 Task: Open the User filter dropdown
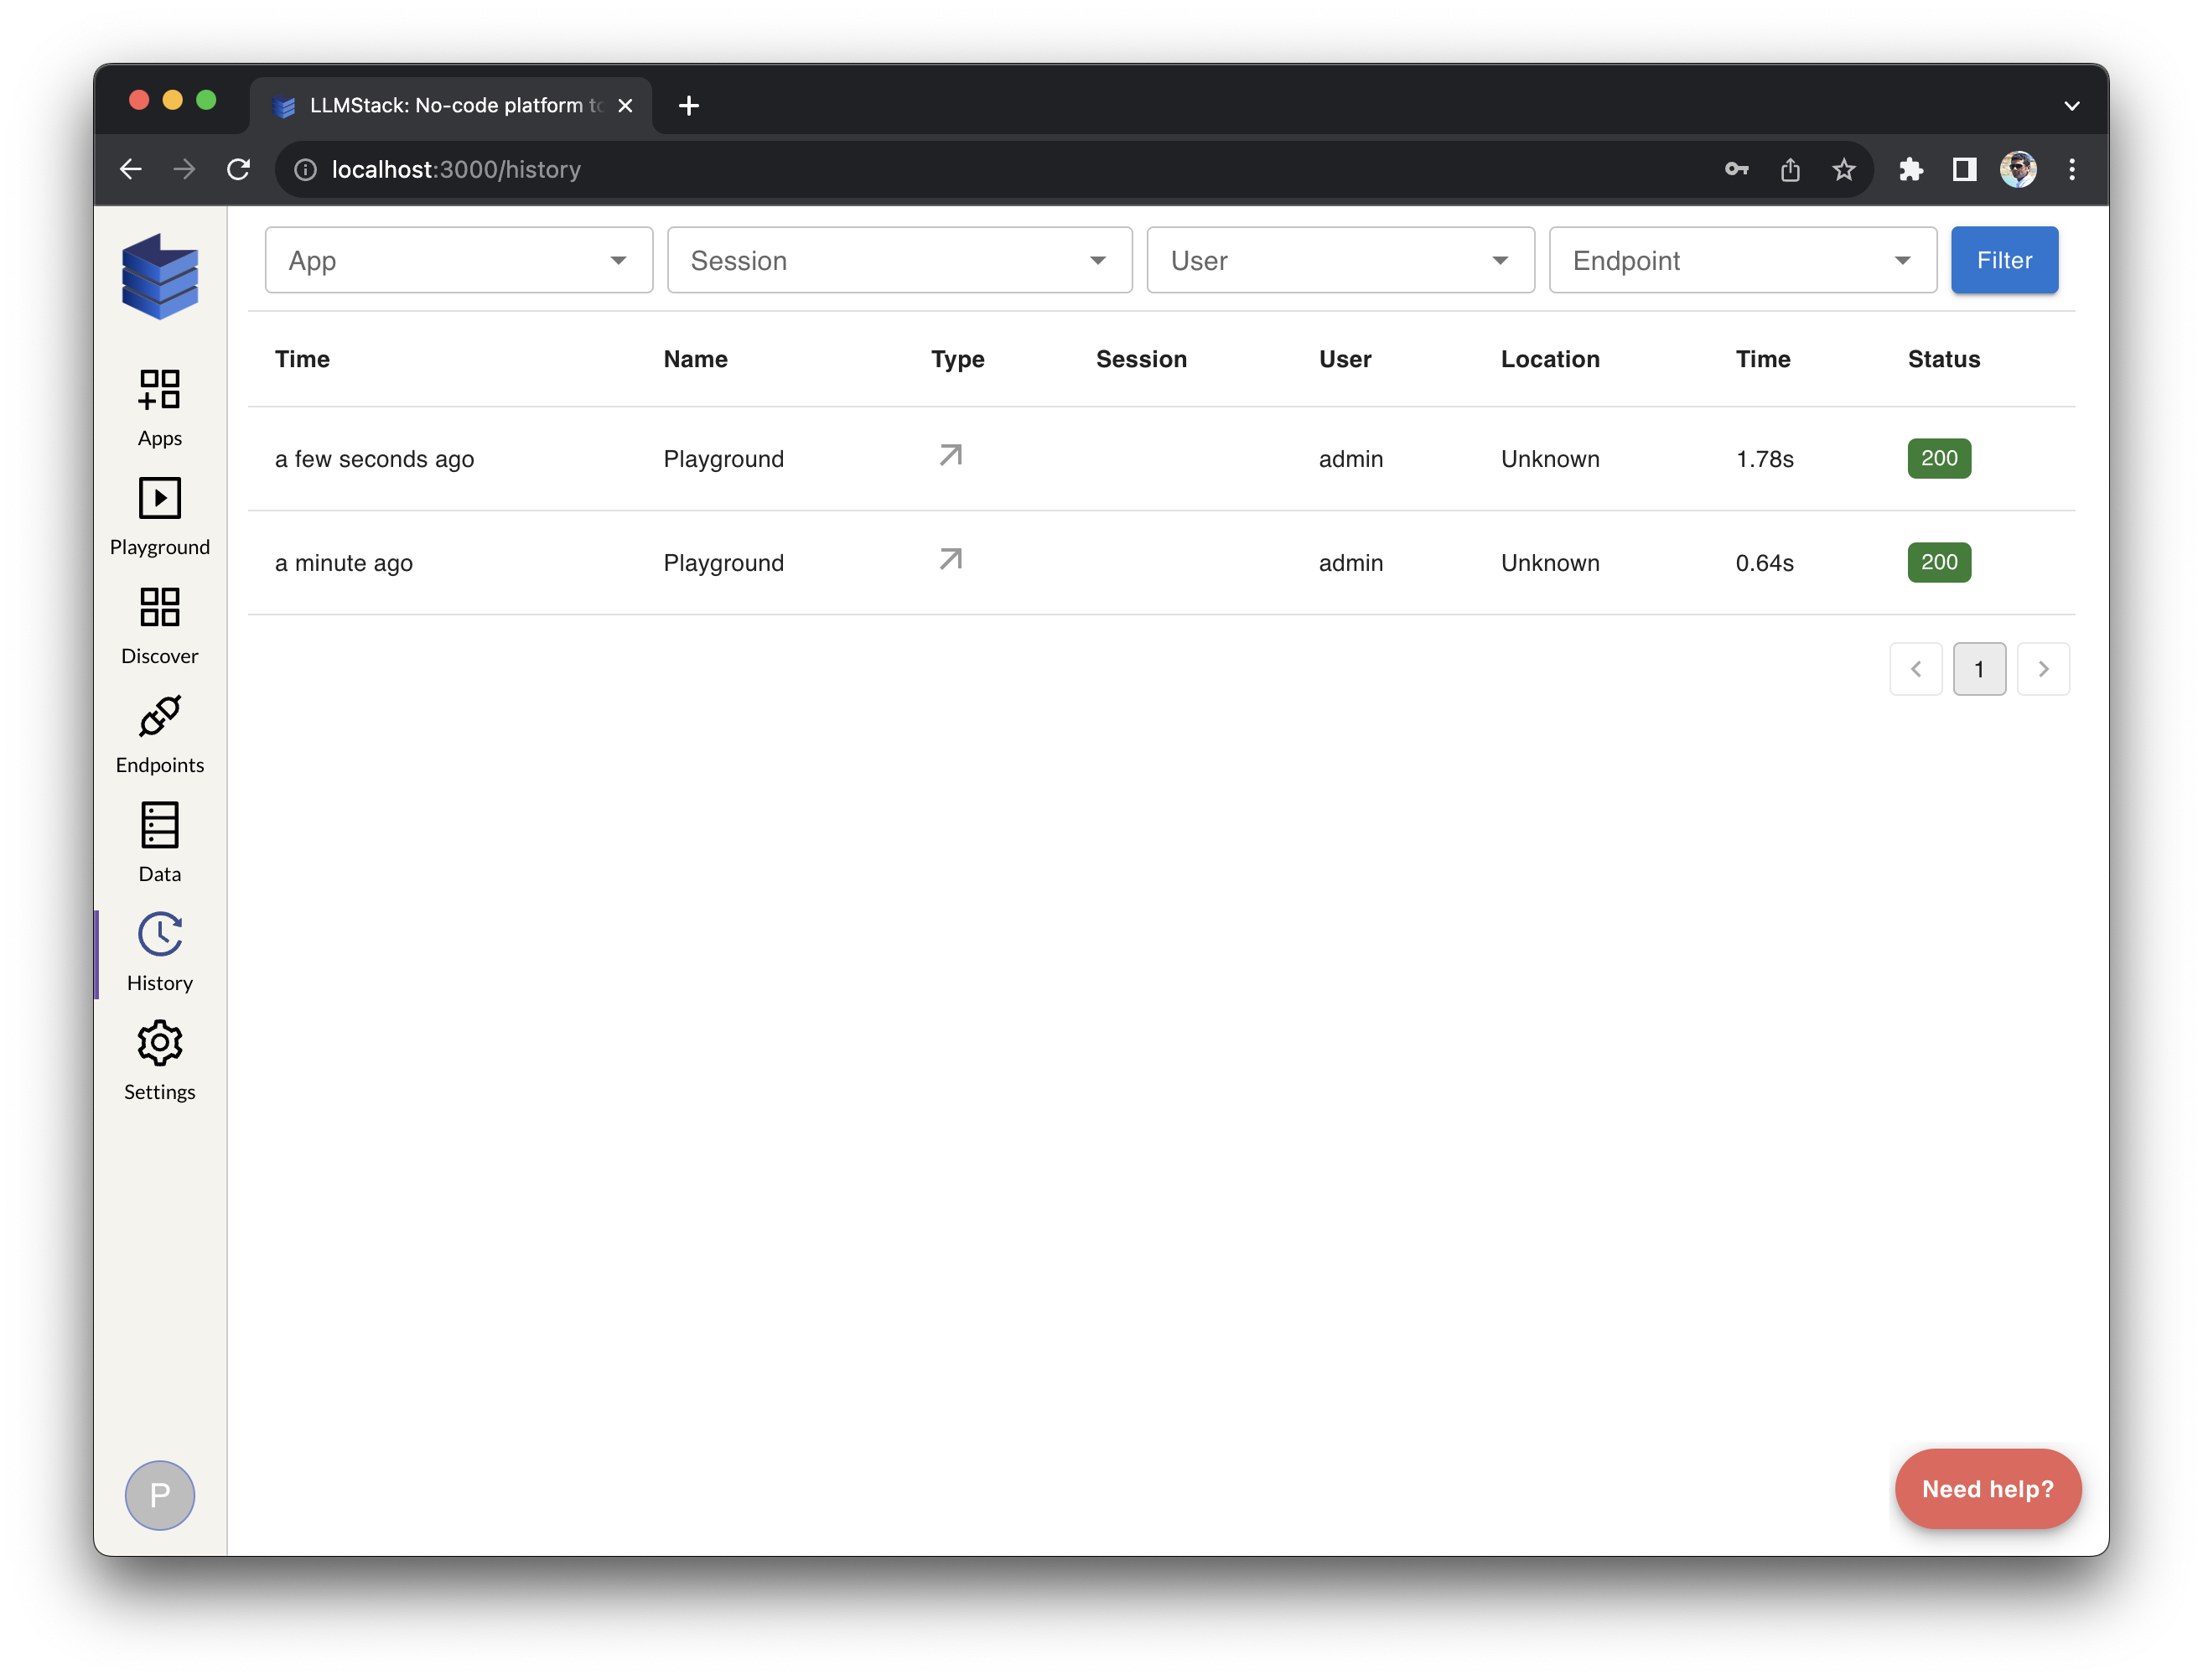point(1339,260)
